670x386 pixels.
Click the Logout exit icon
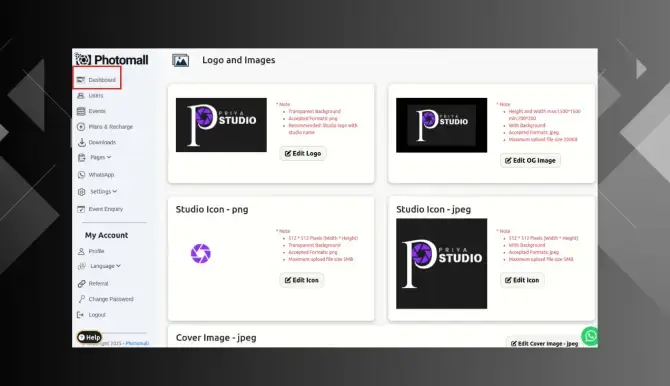tap(80, 315)
